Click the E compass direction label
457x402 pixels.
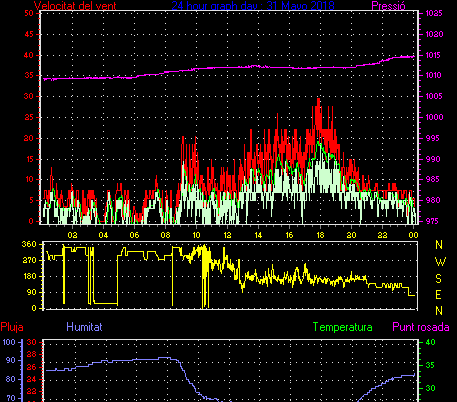[x=439, y=295]
